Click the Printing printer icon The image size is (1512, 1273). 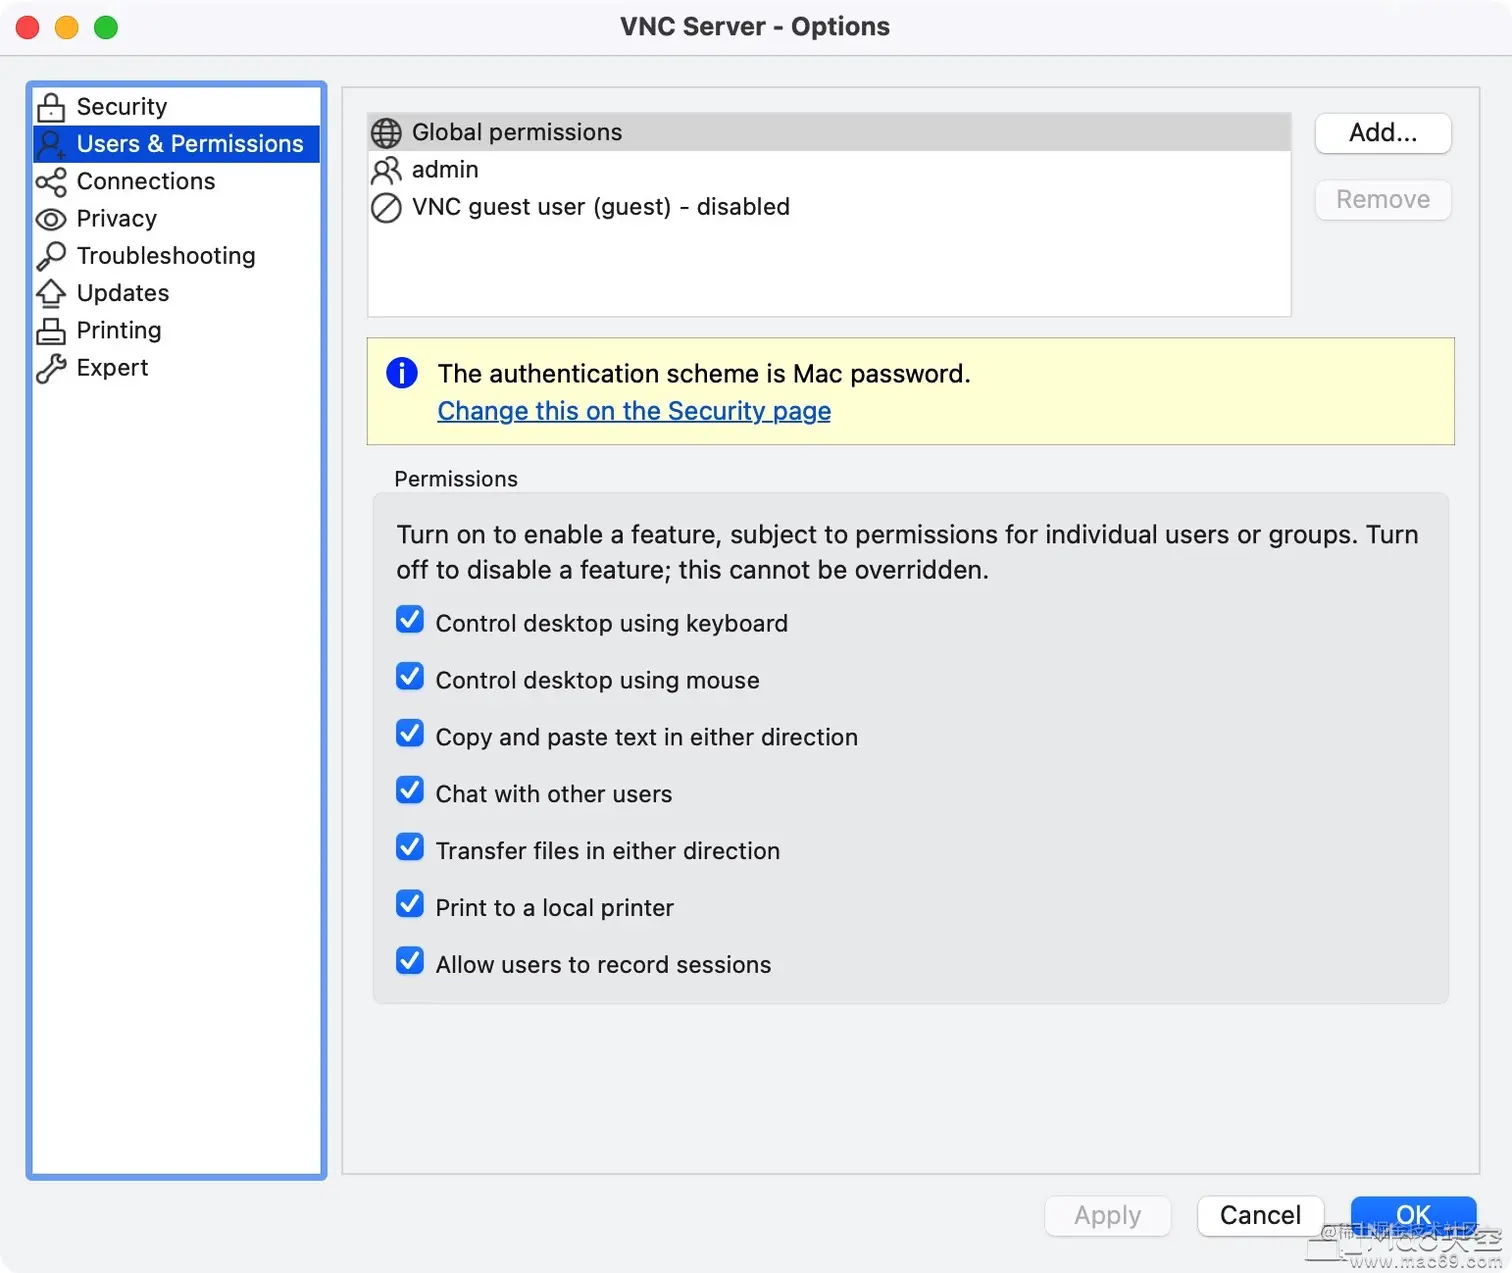51,331
